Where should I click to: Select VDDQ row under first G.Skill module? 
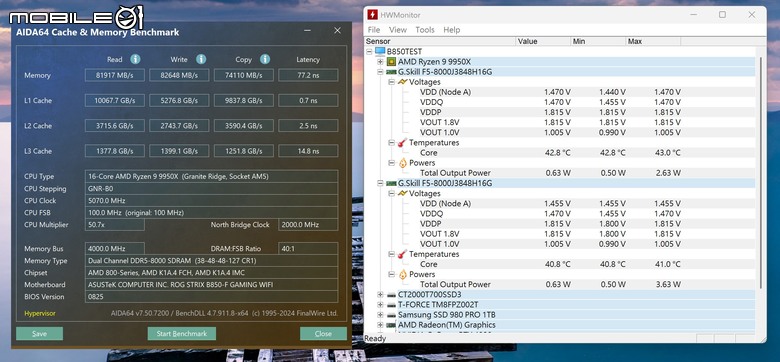(560, 102)
